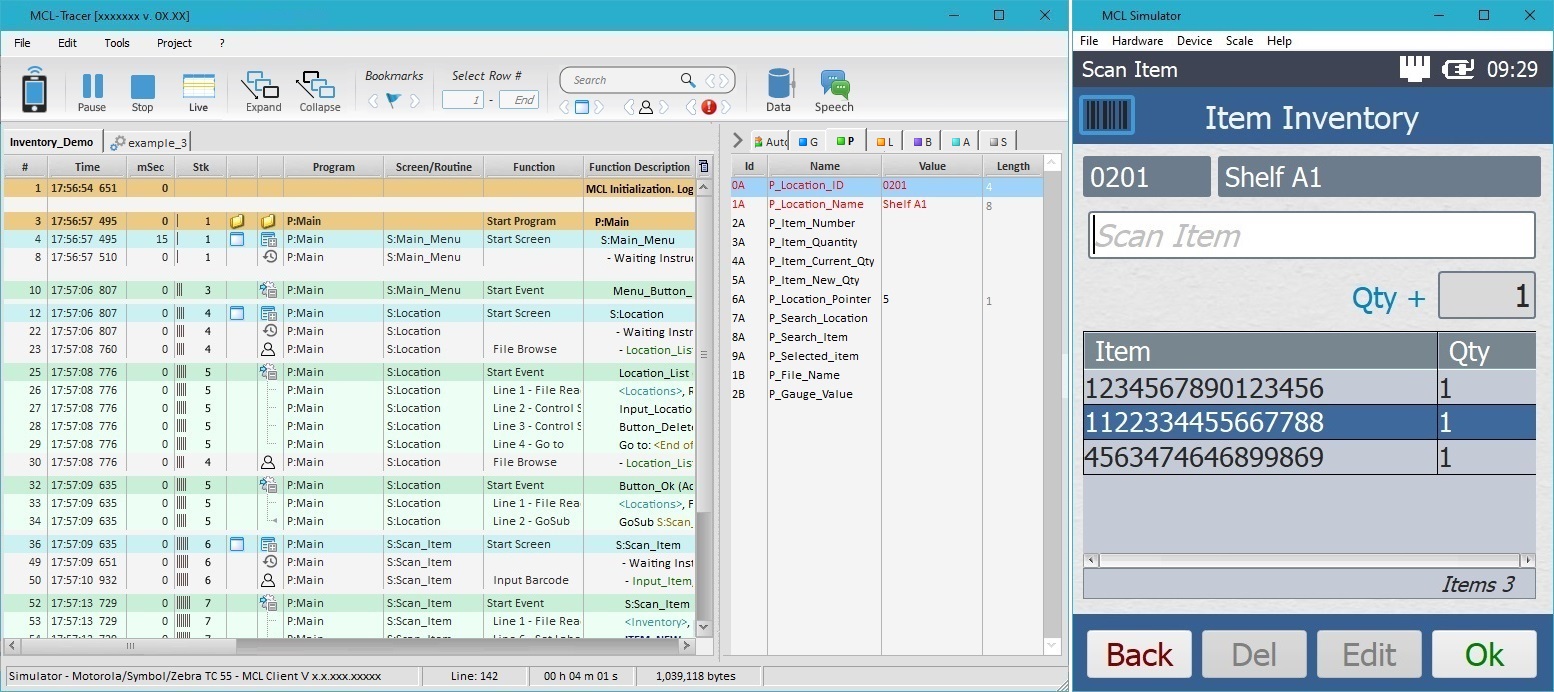Expand the variables panel chevron
This screenshot has width=1554, height=692.
tap(738, 141)
